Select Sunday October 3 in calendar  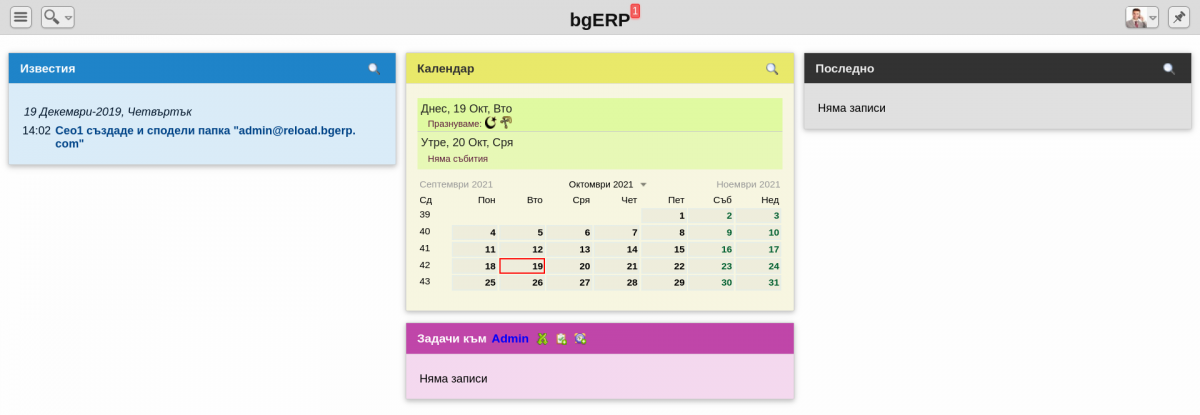[758, 215]
